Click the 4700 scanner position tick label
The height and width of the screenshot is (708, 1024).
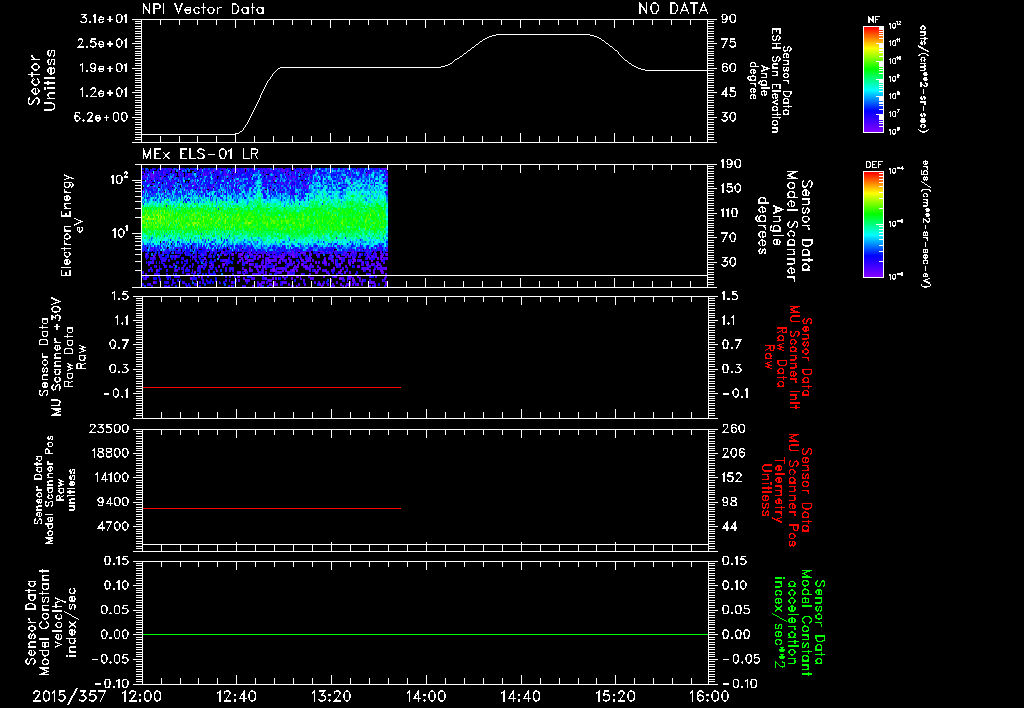(113, 526)
